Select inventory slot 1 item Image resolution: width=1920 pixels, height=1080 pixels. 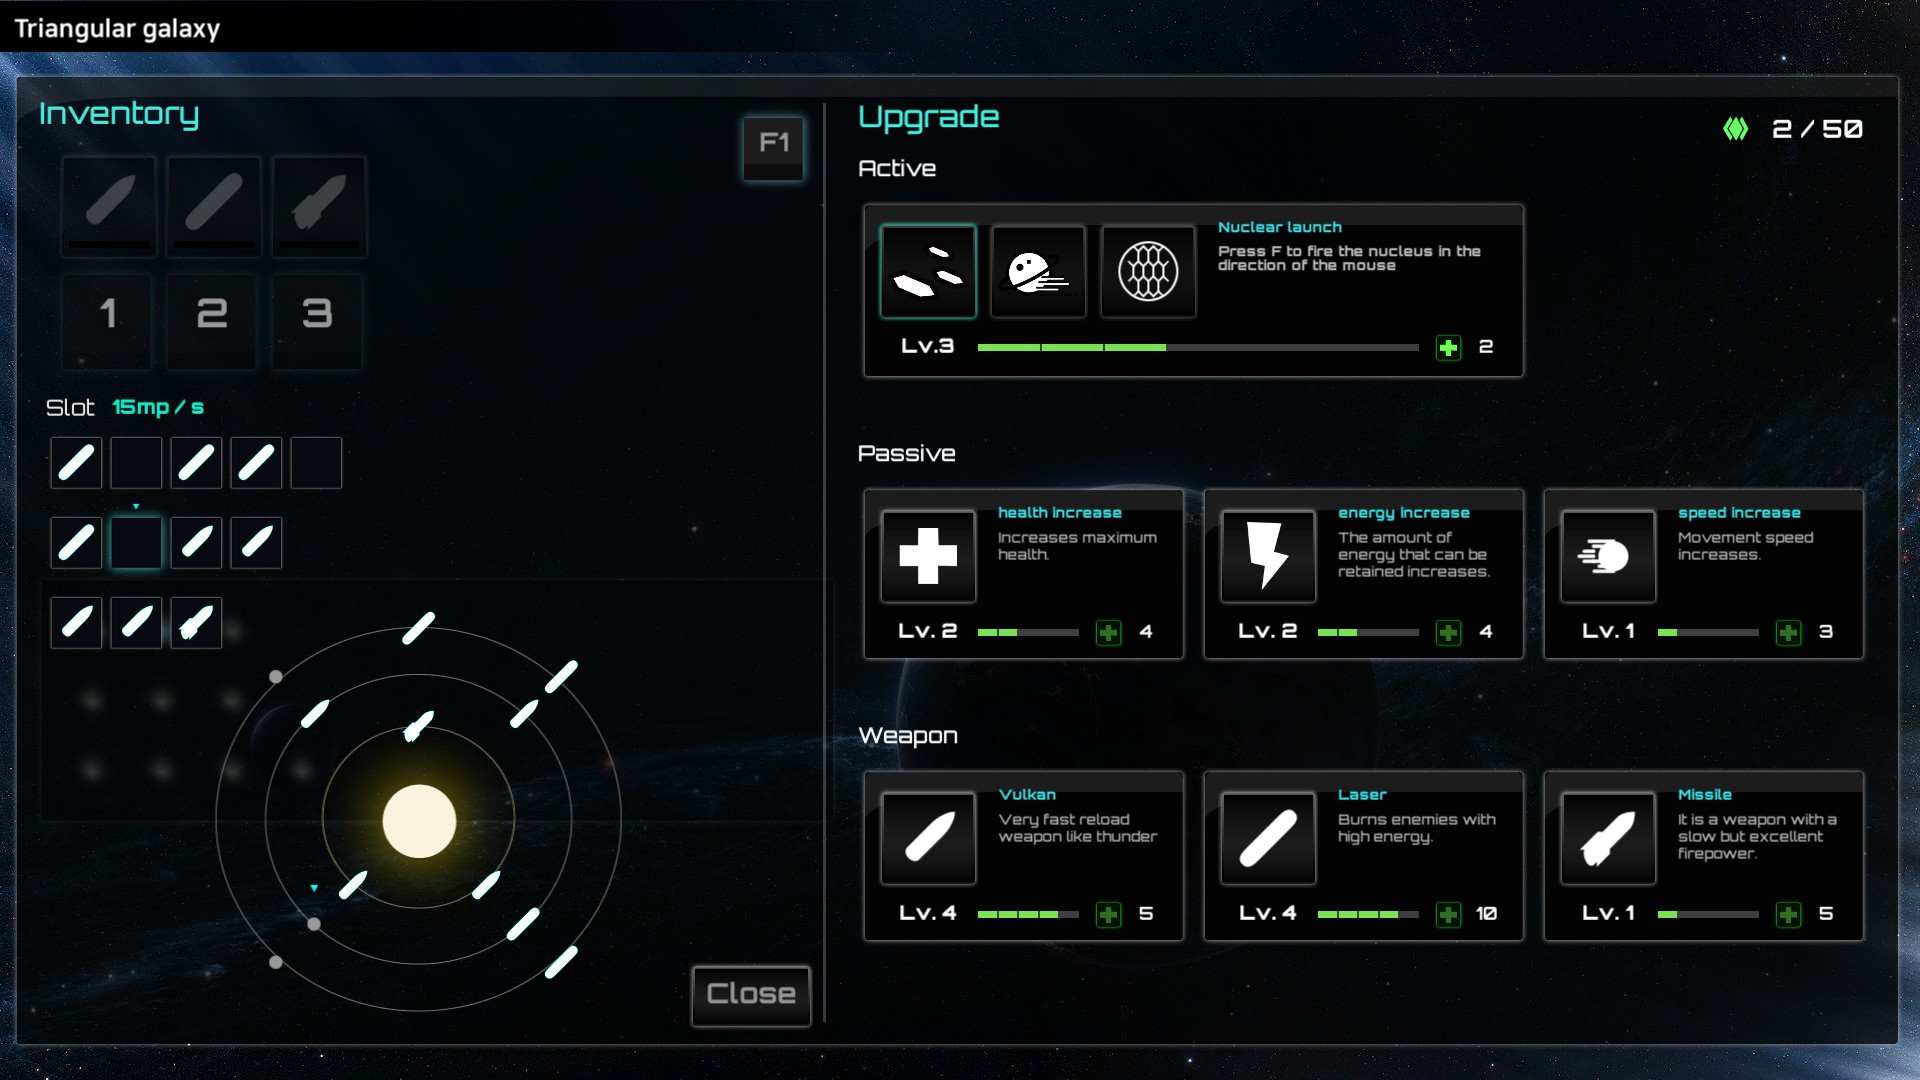[x=111, y=198]
